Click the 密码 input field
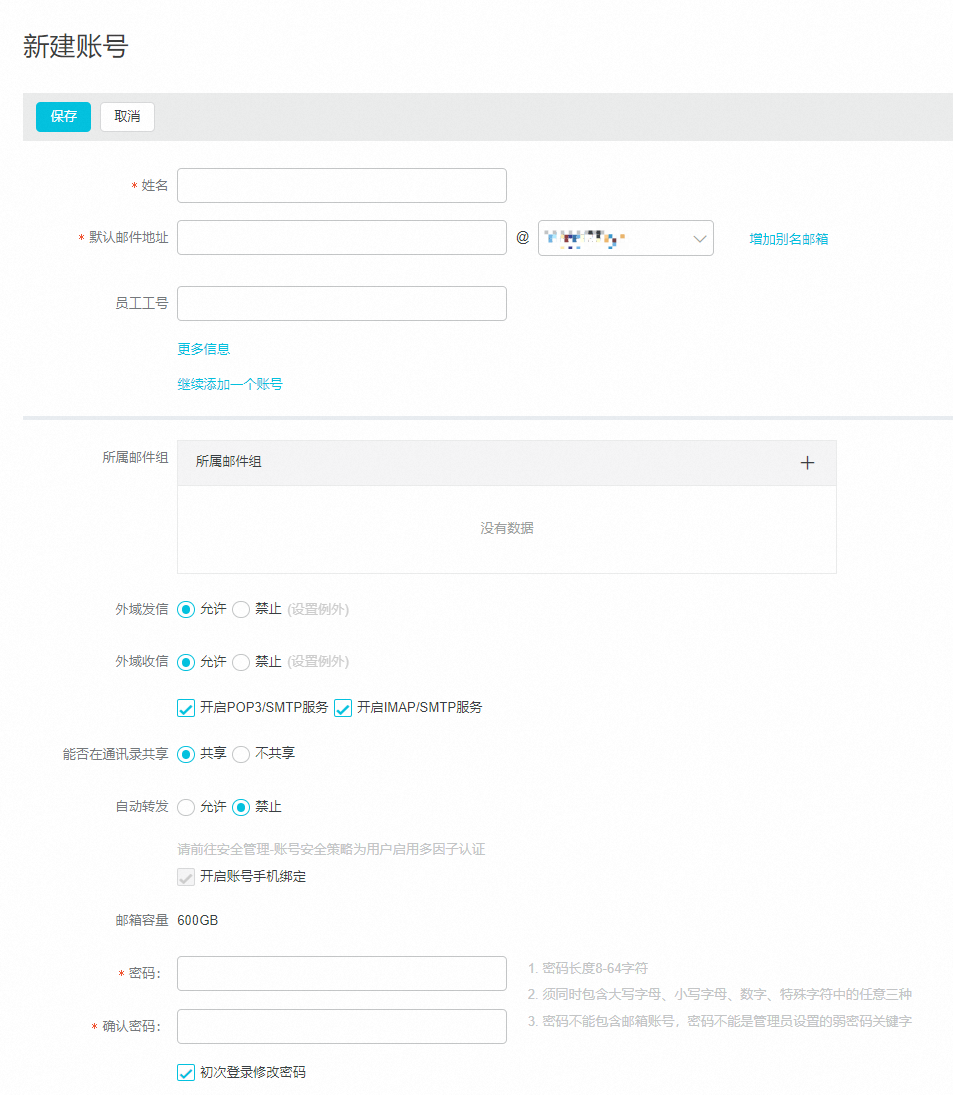This screenshot has width=953, height=1095. click(x=341, y=974)
